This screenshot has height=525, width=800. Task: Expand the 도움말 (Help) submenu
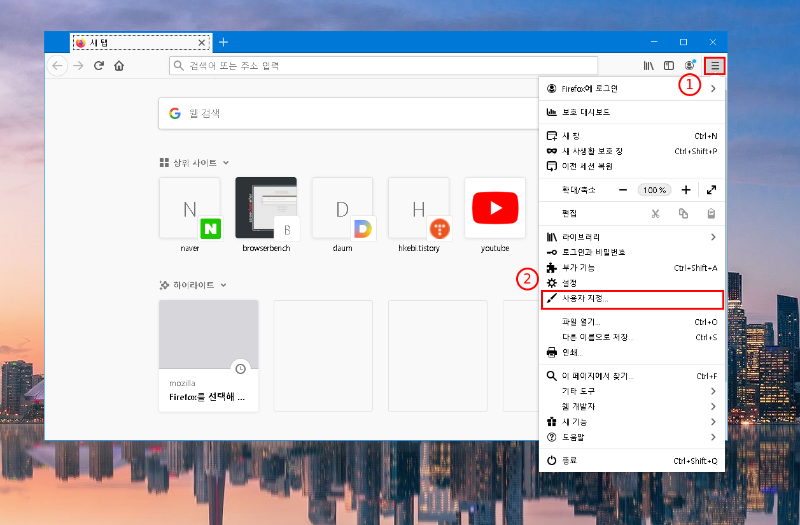(630, 437)
